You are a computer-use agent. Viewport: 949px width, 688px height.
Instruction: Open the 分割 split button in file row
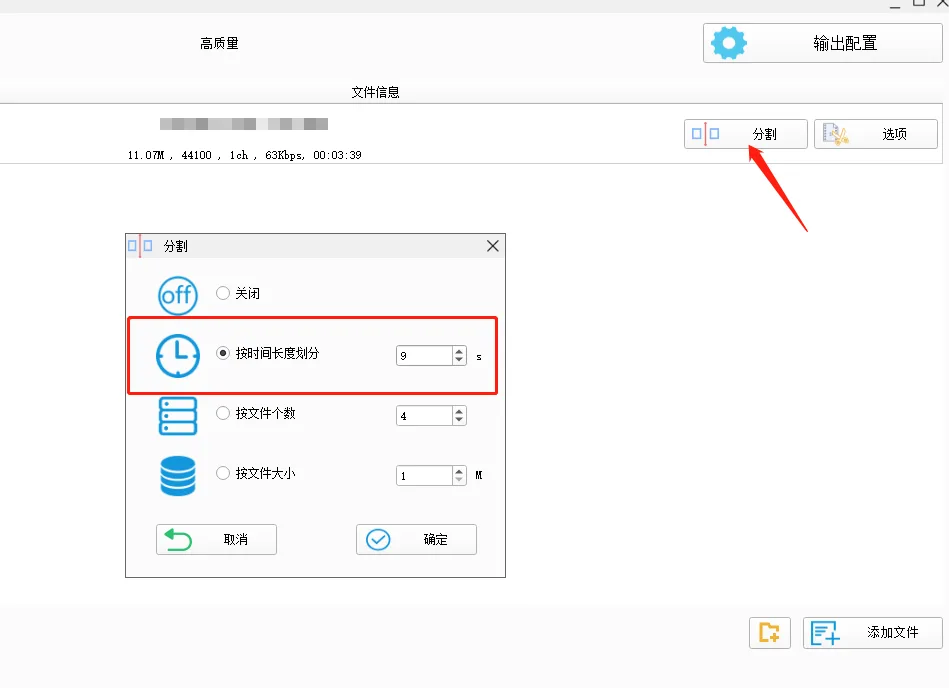746,134
